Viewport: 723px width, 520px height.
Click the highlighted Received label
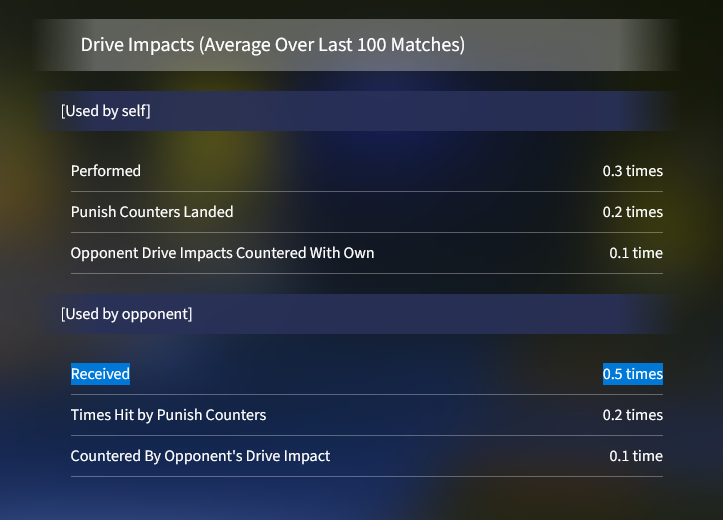point(100,374)
